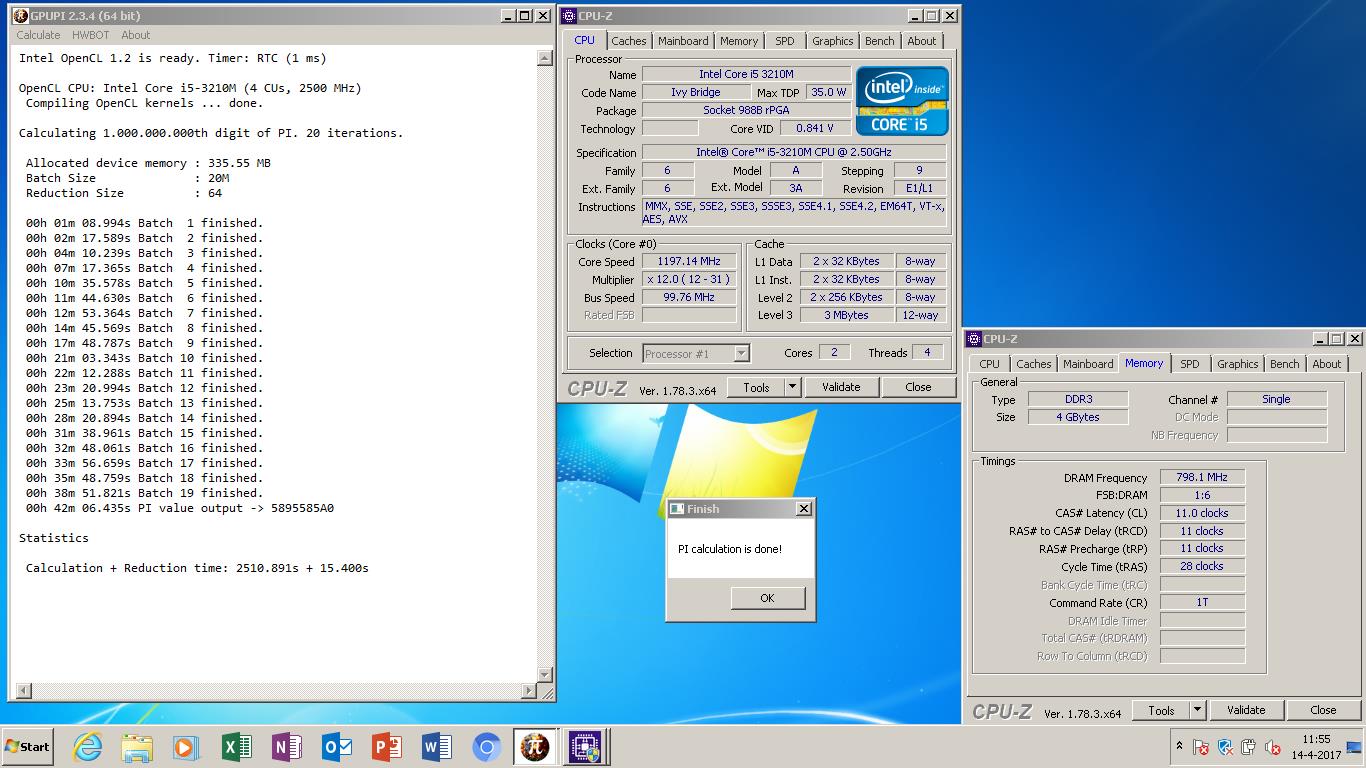Switch to Mainboard tab in CPU-Z CPU window

pos(683,41)
